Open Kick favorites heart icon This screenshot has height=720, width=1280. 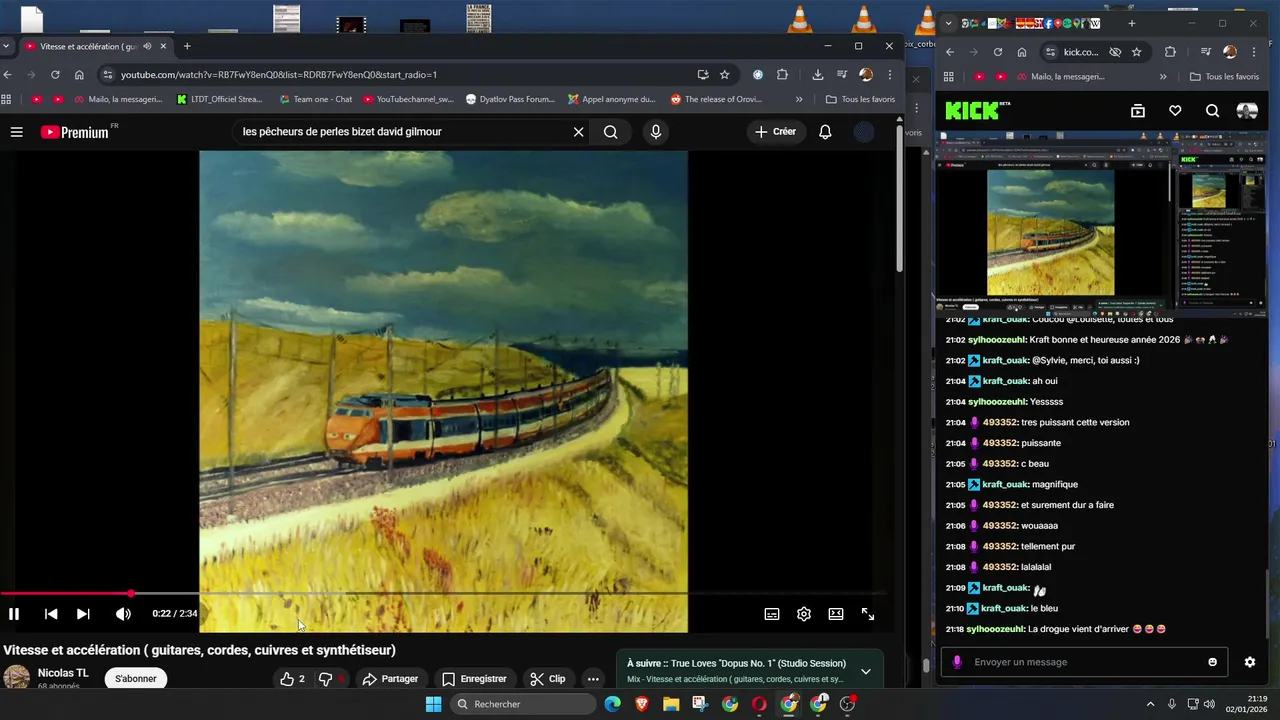1175,111
